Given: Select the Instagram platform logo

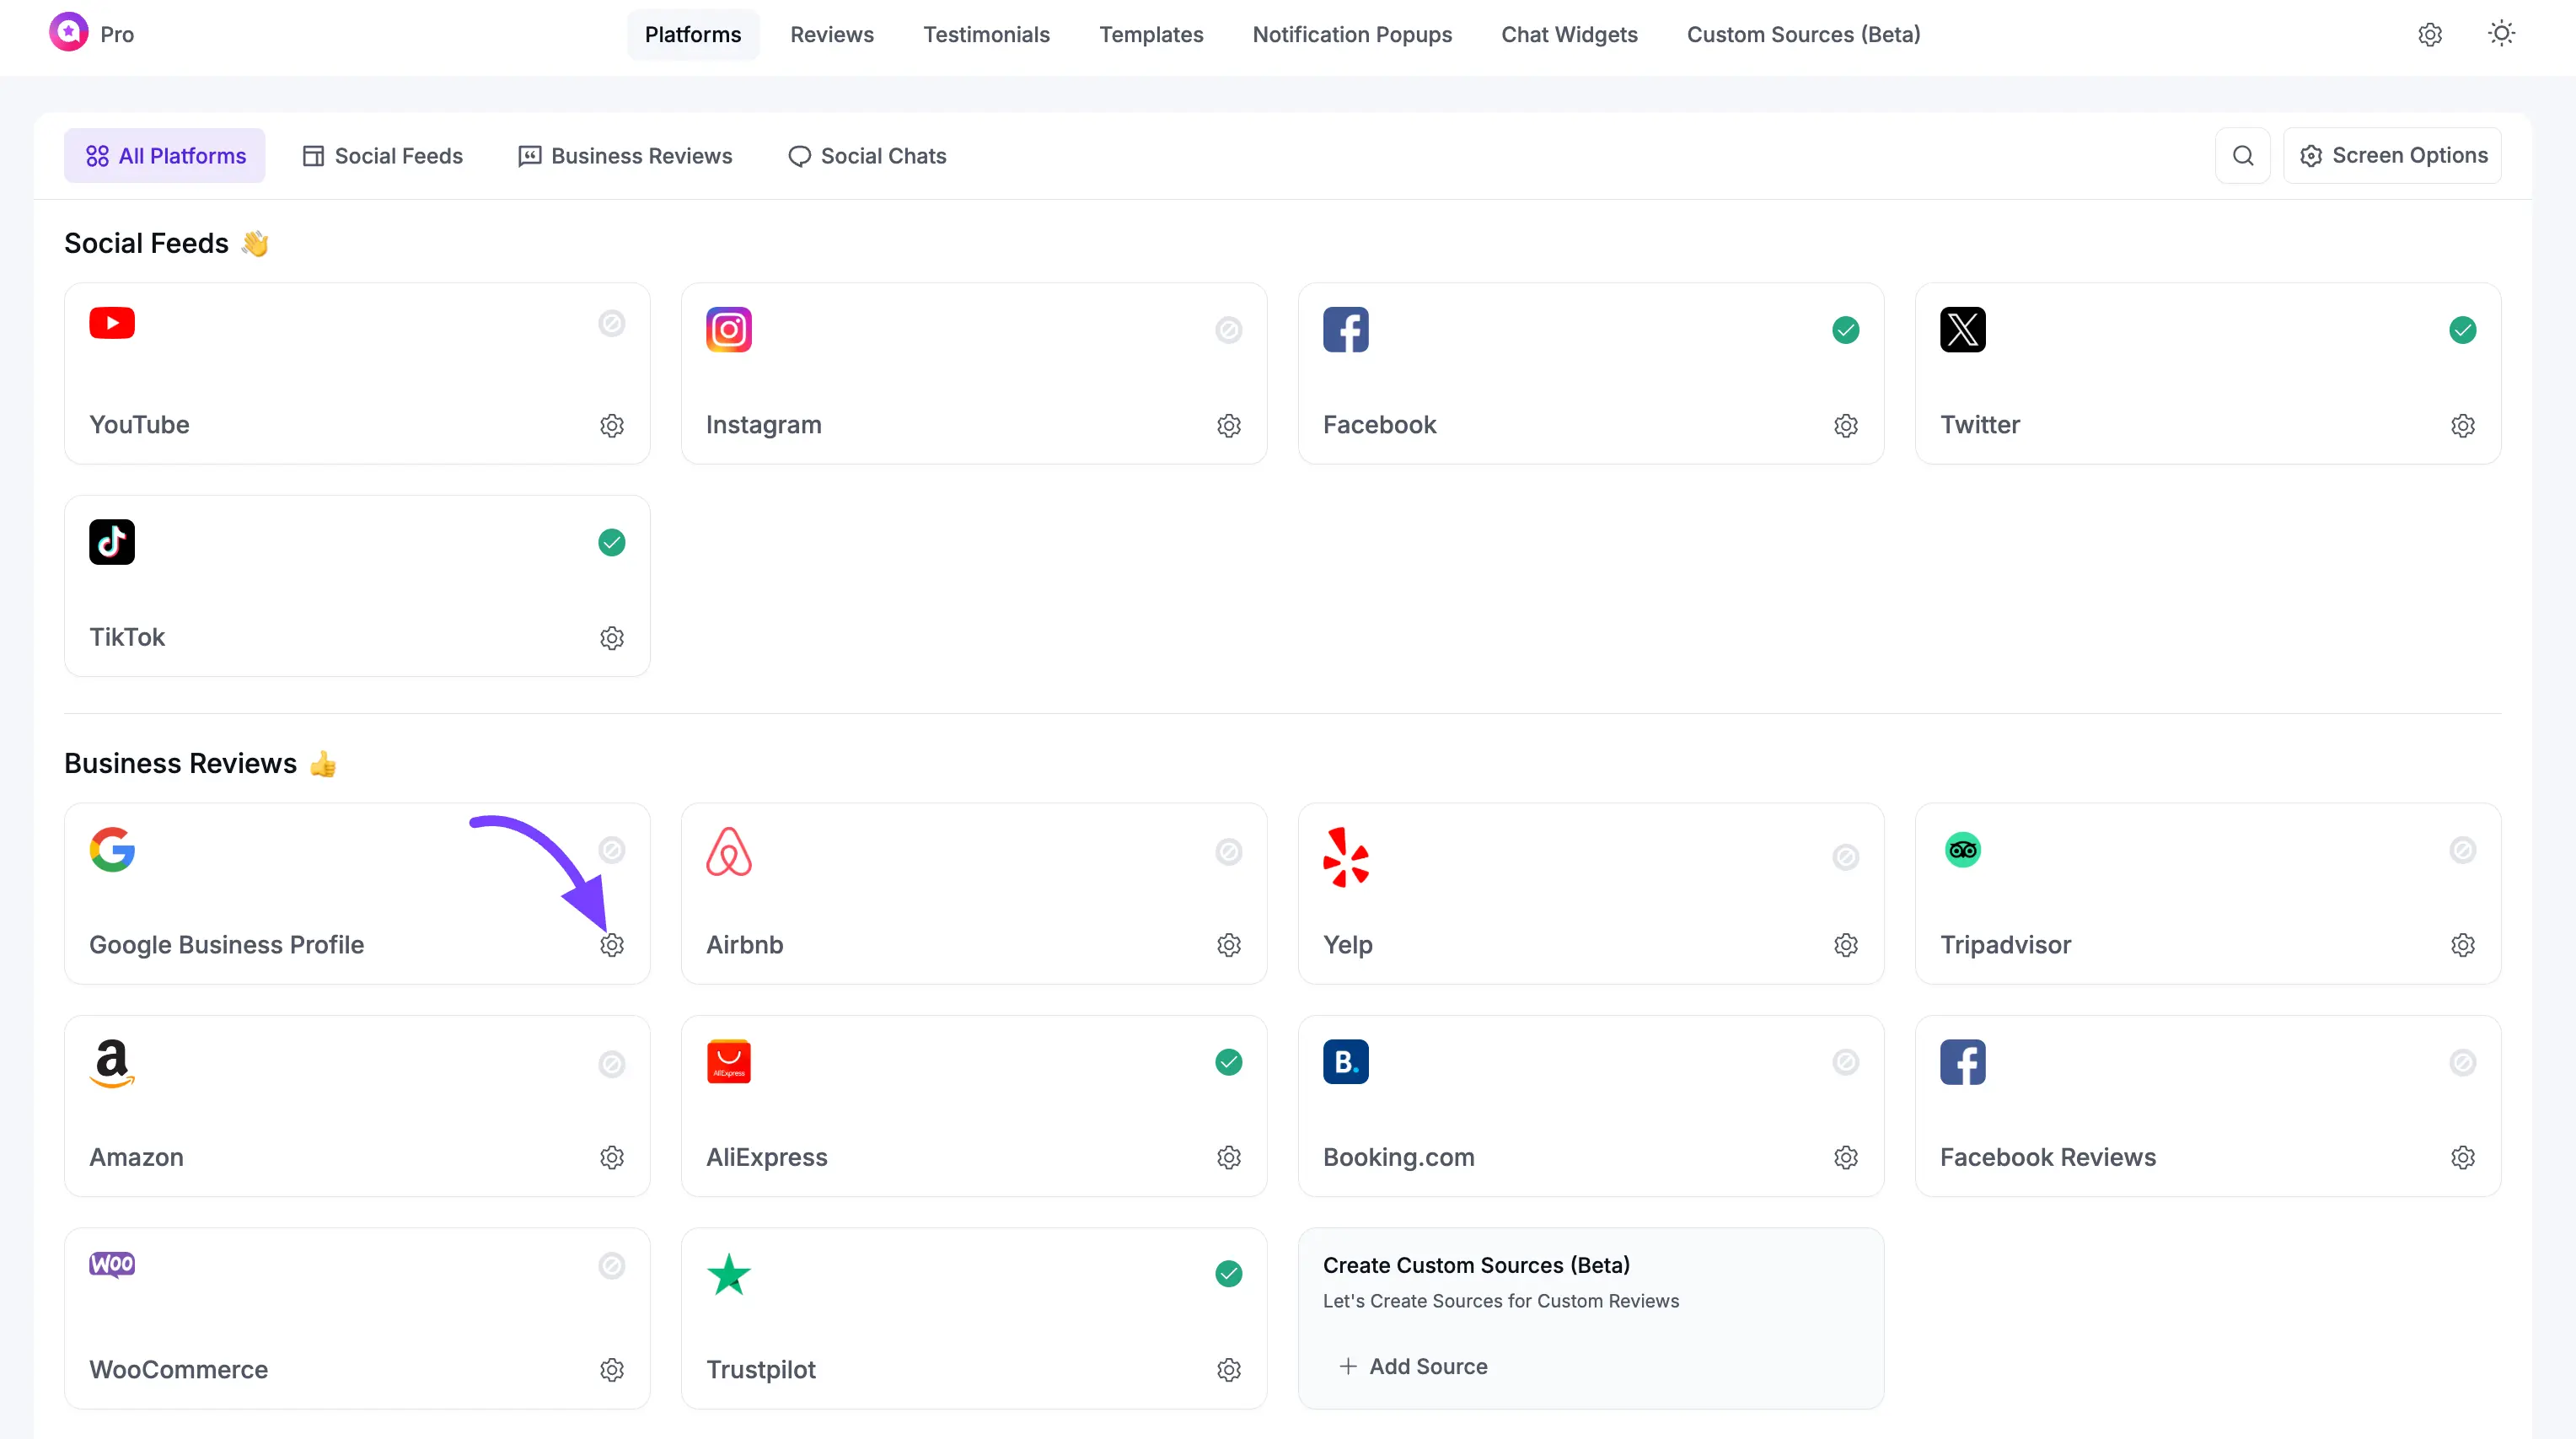Looking at the screenshot, I should pyautogui.click(x=728, y=329).
